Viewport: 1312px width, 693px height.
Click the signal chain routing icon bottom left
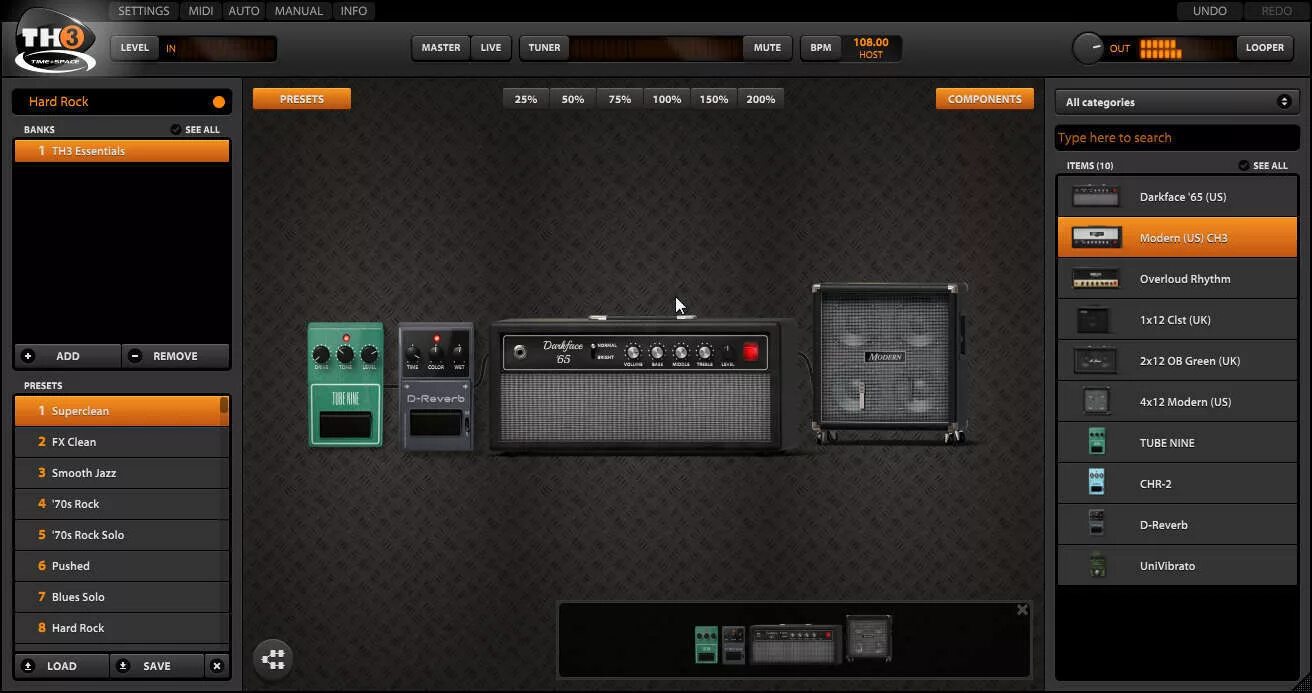272,658
